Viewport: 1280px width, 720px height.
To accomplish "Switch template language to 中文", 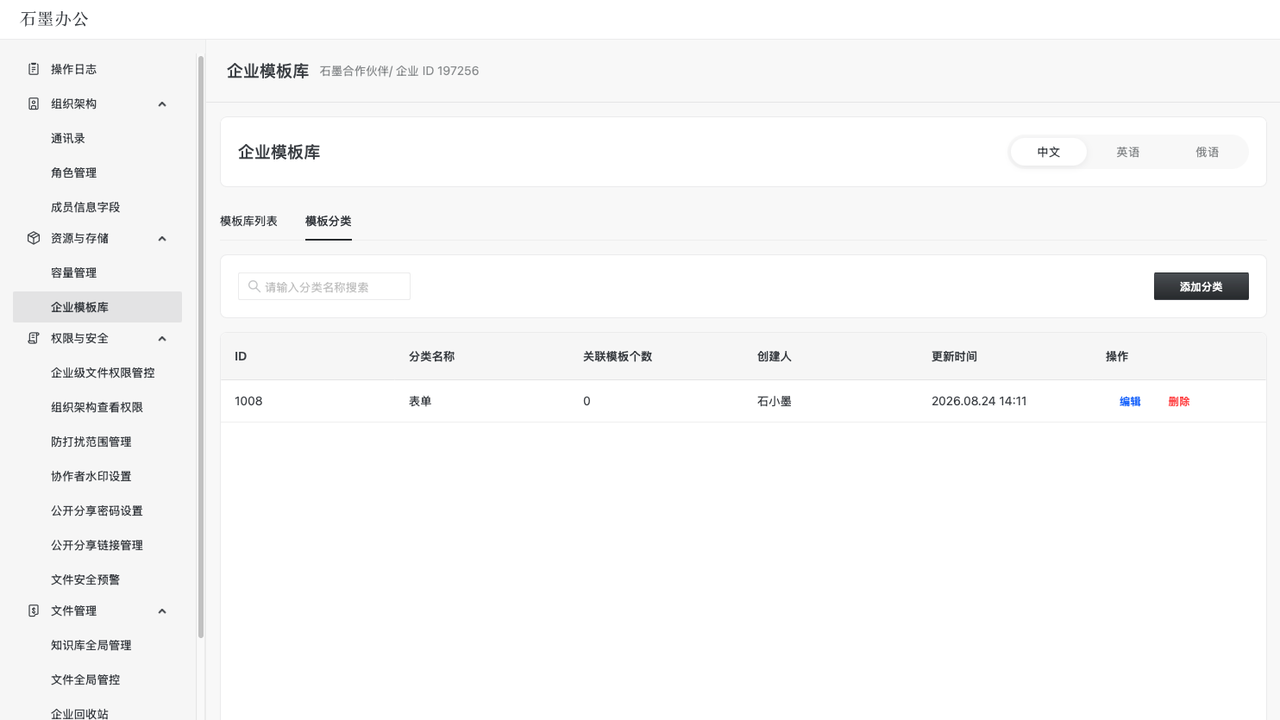I will [x=1048, y=152].
